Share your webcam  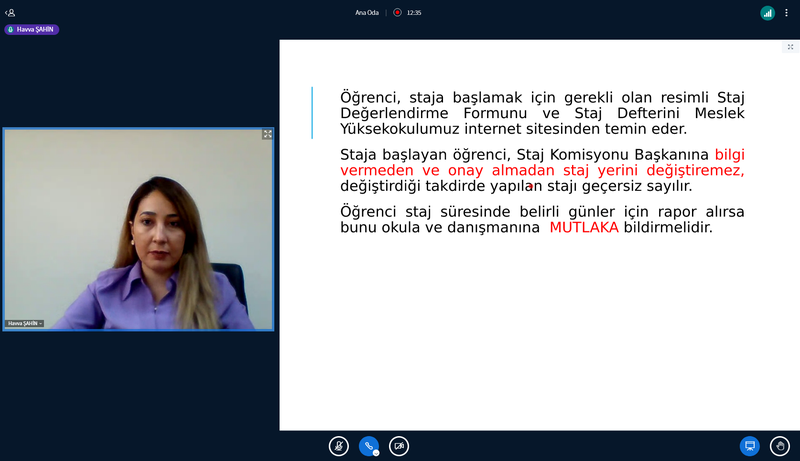point(399,446)
